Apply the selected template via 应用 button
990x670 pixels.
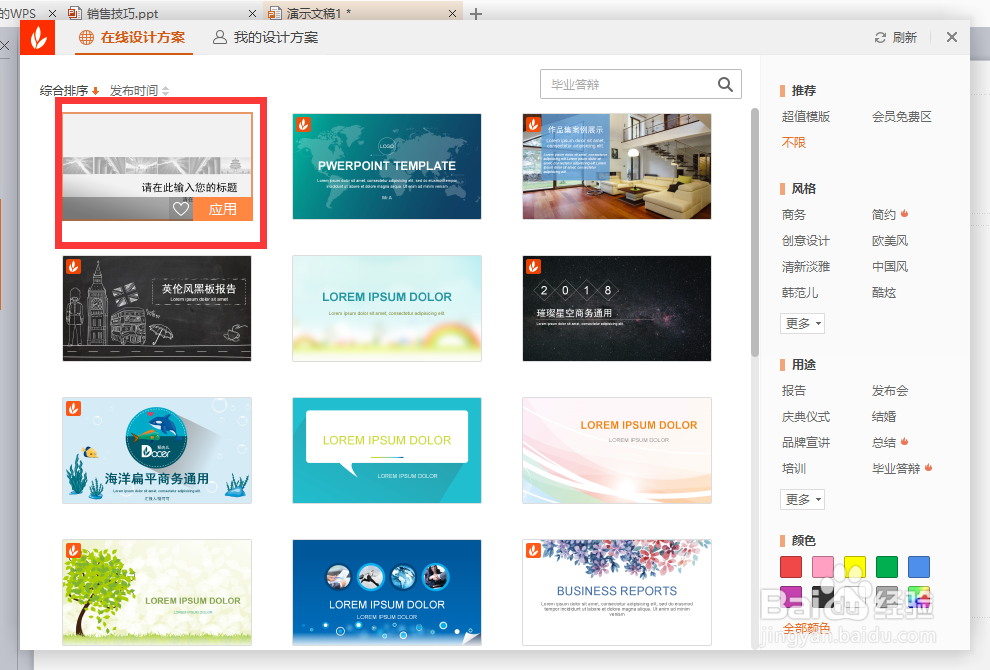(222, 209)
